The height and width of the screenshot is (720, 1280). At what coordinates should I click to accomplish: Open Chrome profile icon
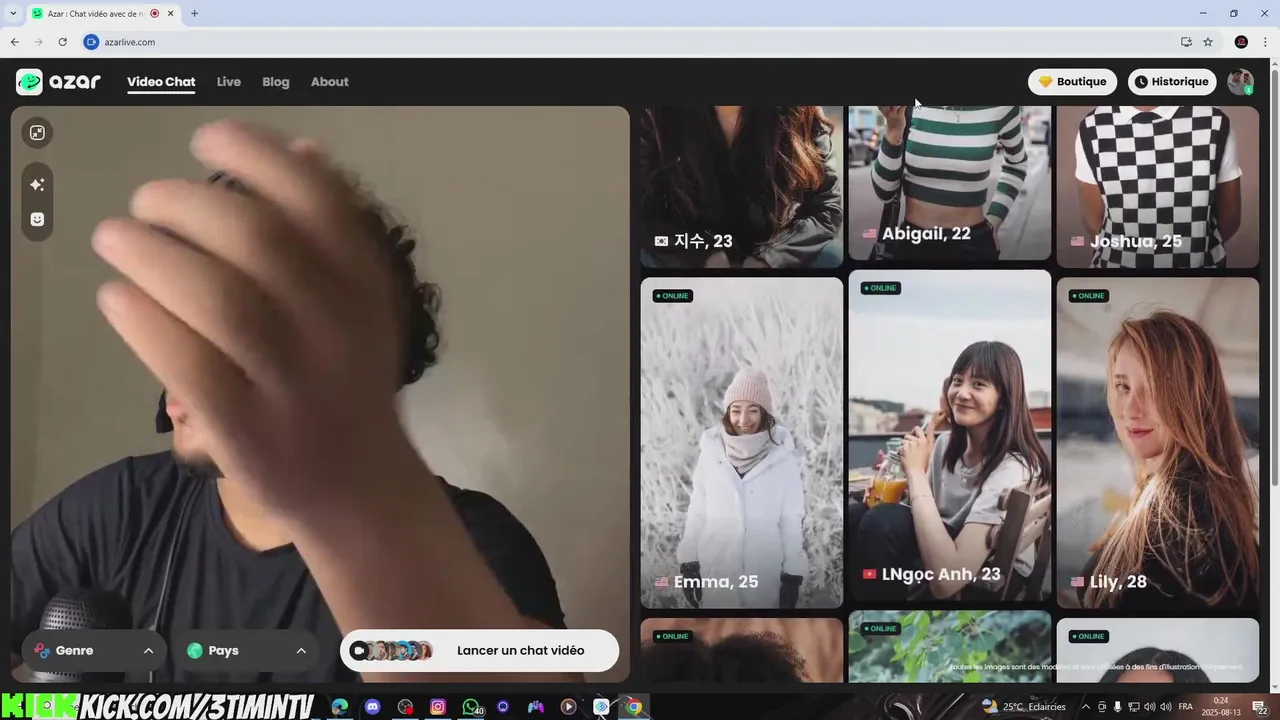click(x=1241, y=42)
